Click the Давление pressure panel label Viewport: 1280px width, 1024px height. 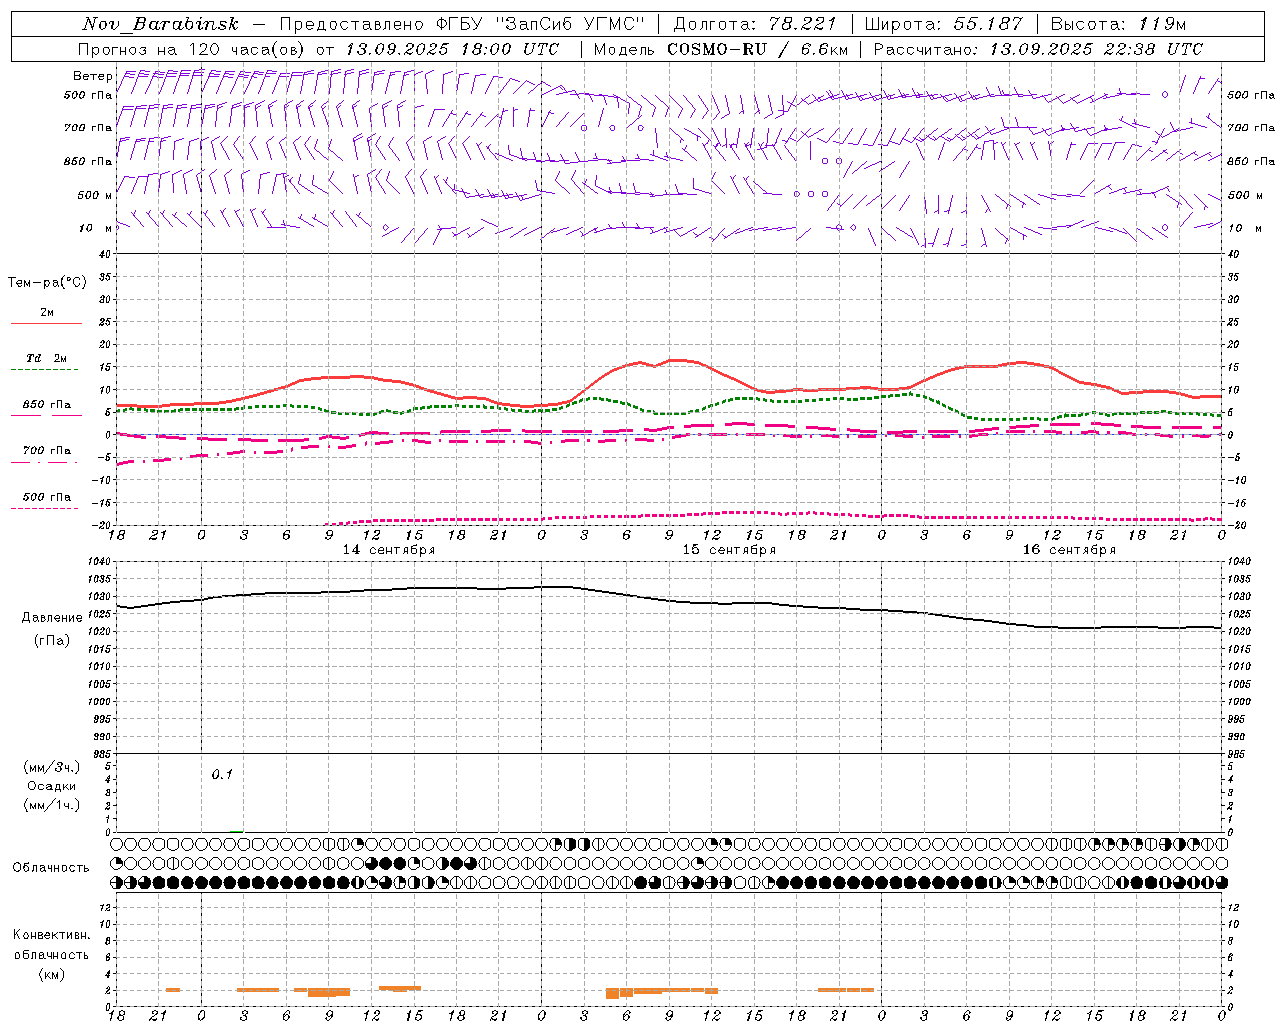(x=51, y=618)
